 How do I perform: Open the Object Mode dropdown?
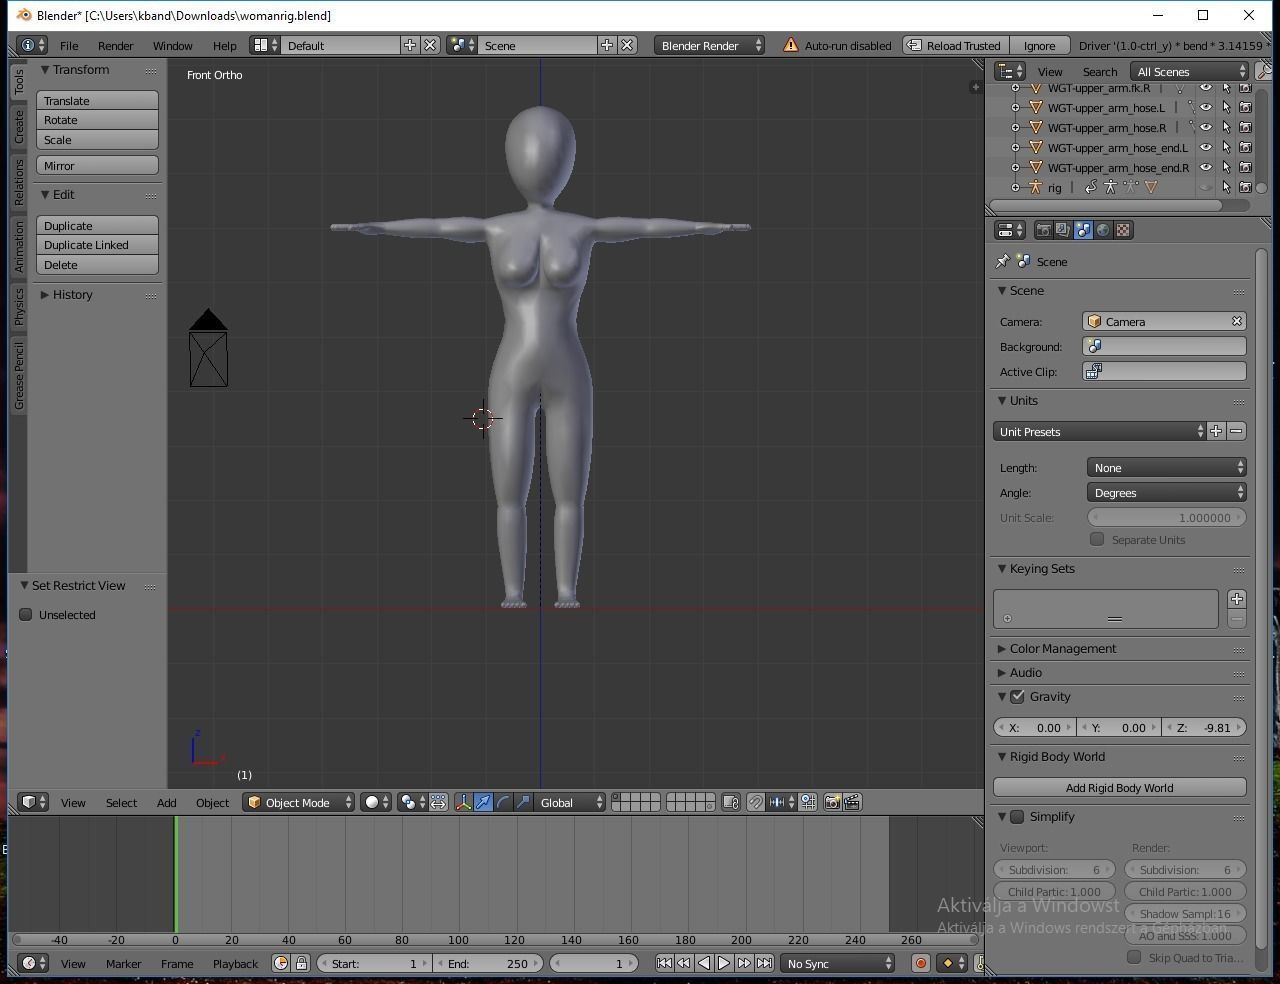coord(299,802)
